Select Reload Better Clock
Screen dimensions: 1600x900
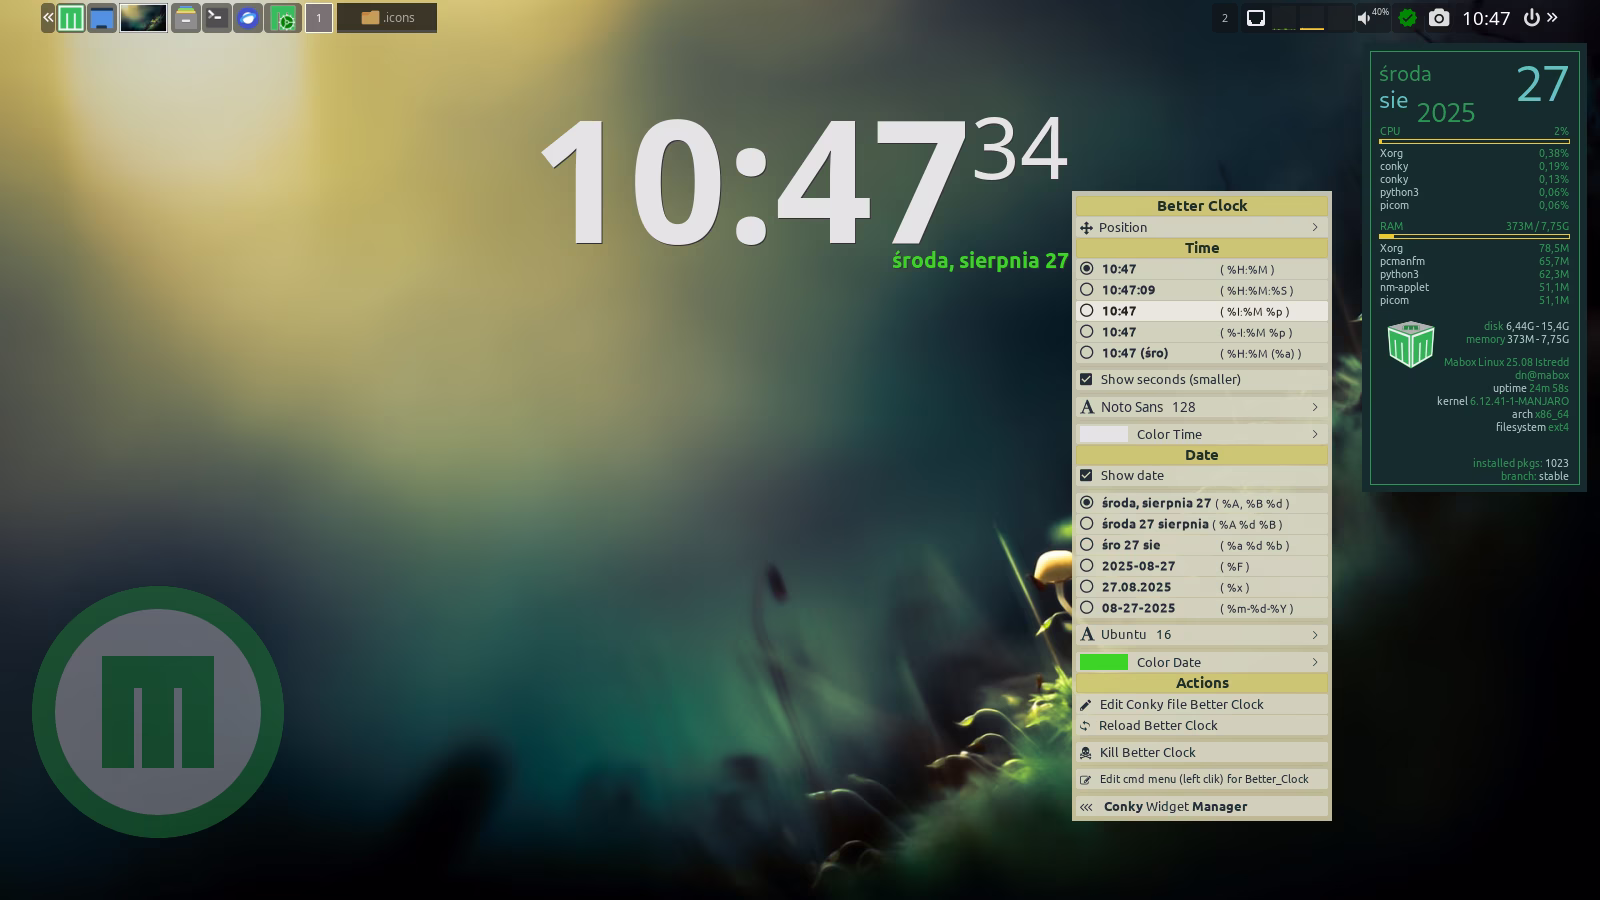coord(1158,726)
